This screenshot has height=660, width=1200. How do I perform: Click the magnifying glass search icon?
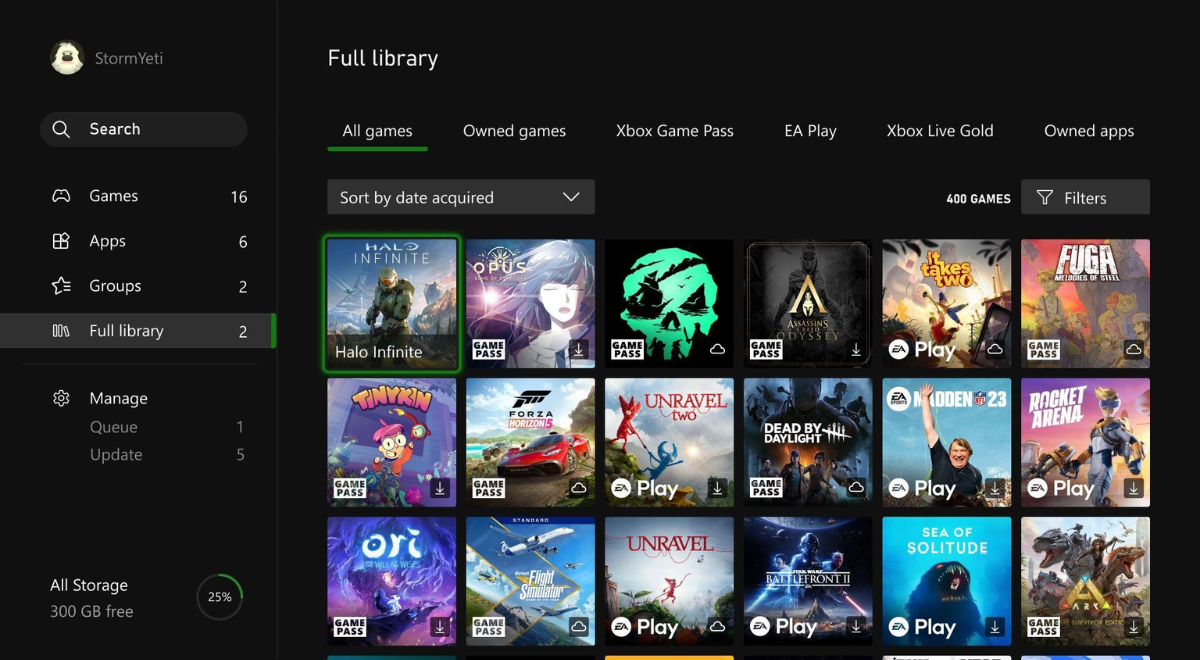[61, 129]
